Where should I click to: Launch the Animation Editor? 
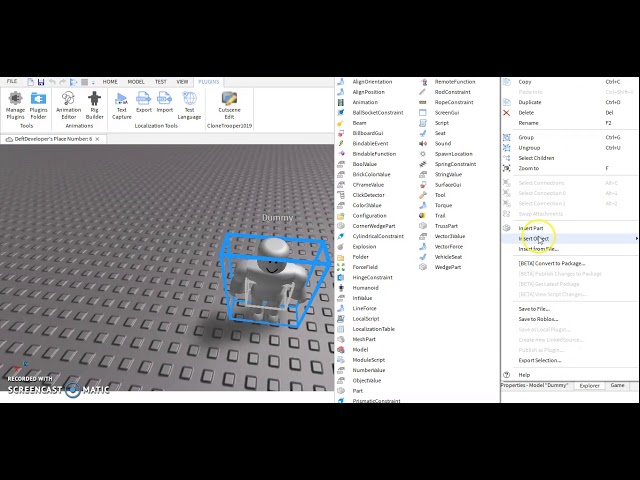coord(69,105)
